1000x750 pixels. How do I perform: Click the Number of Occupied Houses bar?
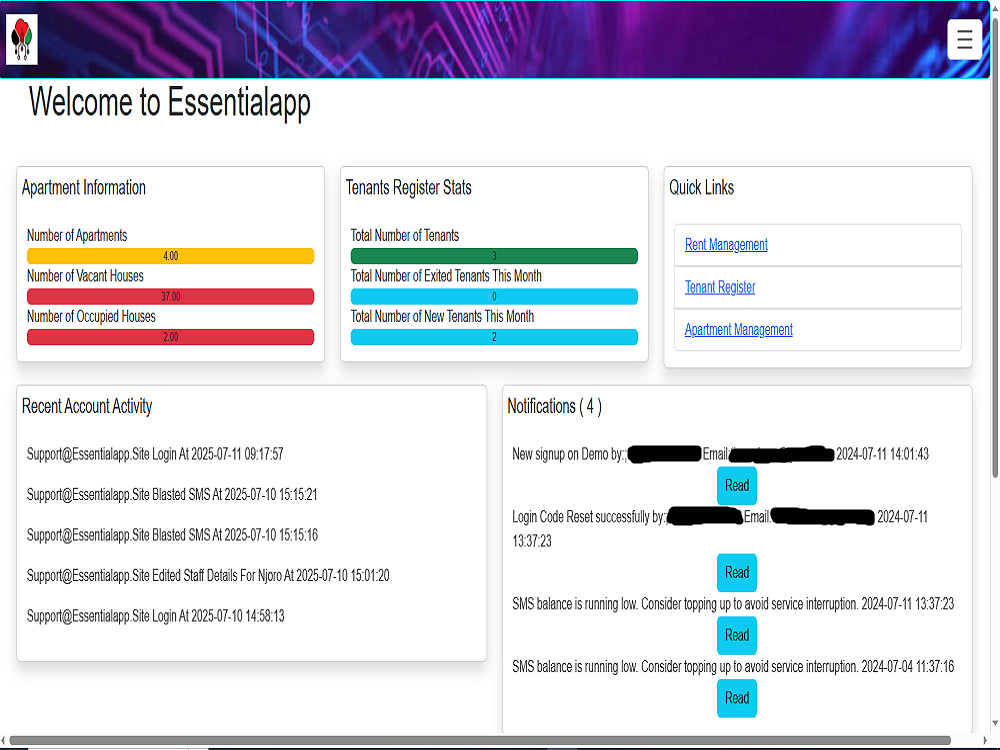[170, 337]
